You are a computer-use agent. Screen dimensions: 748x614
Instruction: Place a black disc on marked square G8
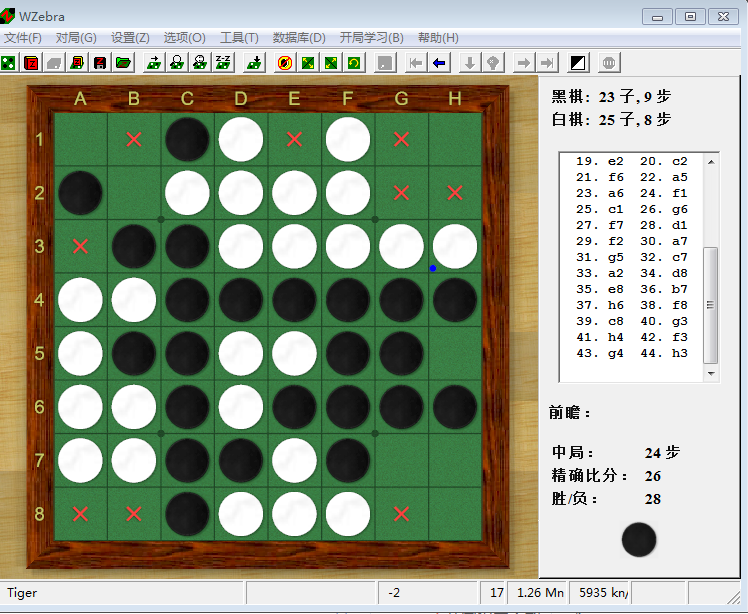[x=401, y=514]
